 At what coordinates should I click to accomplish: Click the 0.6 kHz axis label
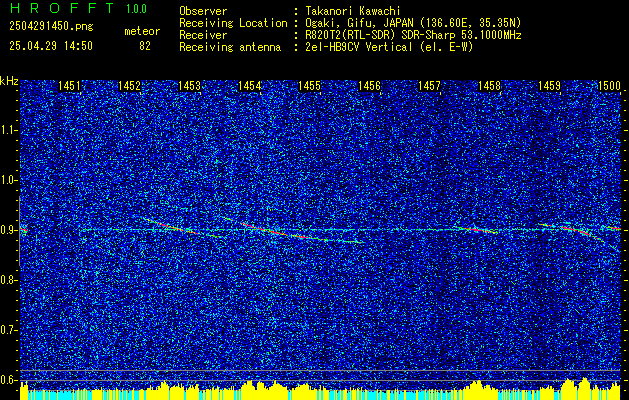[x=8, y=380]
